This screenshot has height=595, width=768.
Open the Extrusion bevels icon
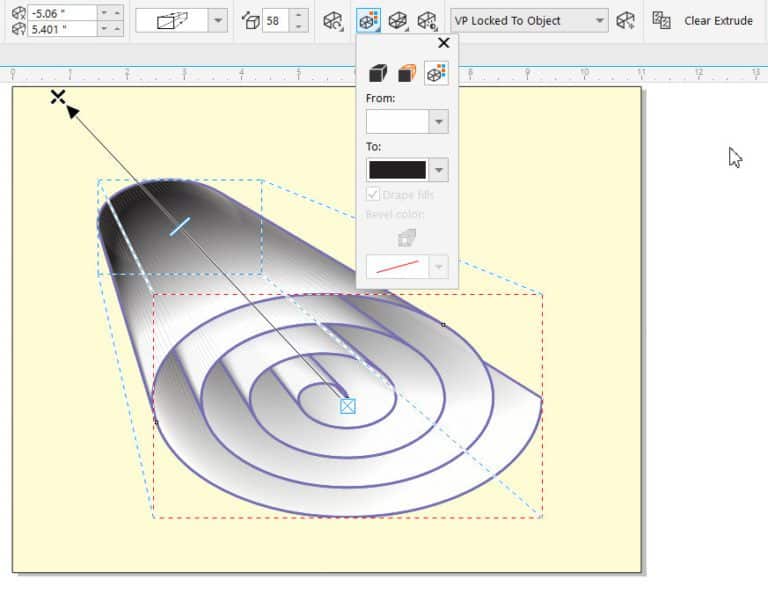click(398, 21)
